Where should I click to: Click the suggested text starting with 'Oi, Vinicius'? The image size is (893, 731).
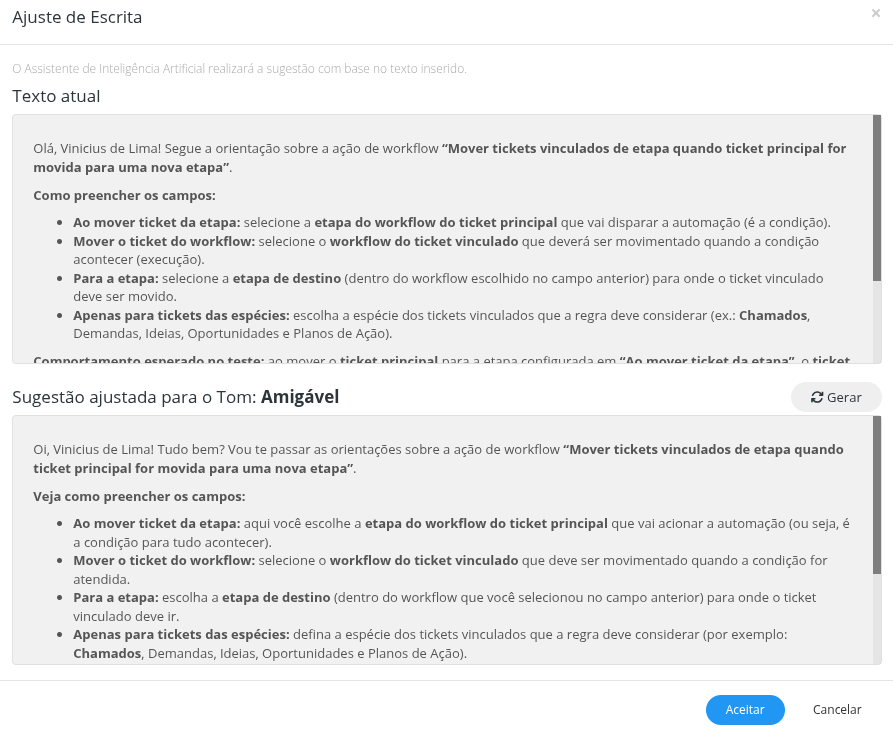click(x=439, y=459)
